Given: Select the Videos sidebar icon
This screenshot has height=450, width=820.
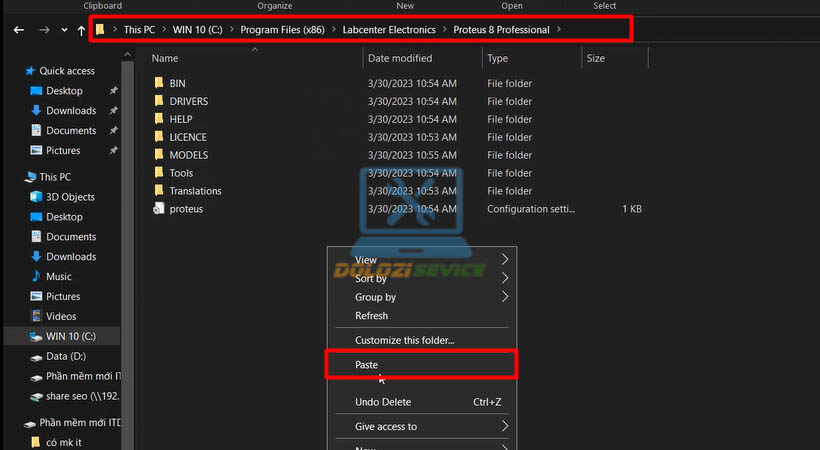Looking at the screenshot, I should [36, 316].
